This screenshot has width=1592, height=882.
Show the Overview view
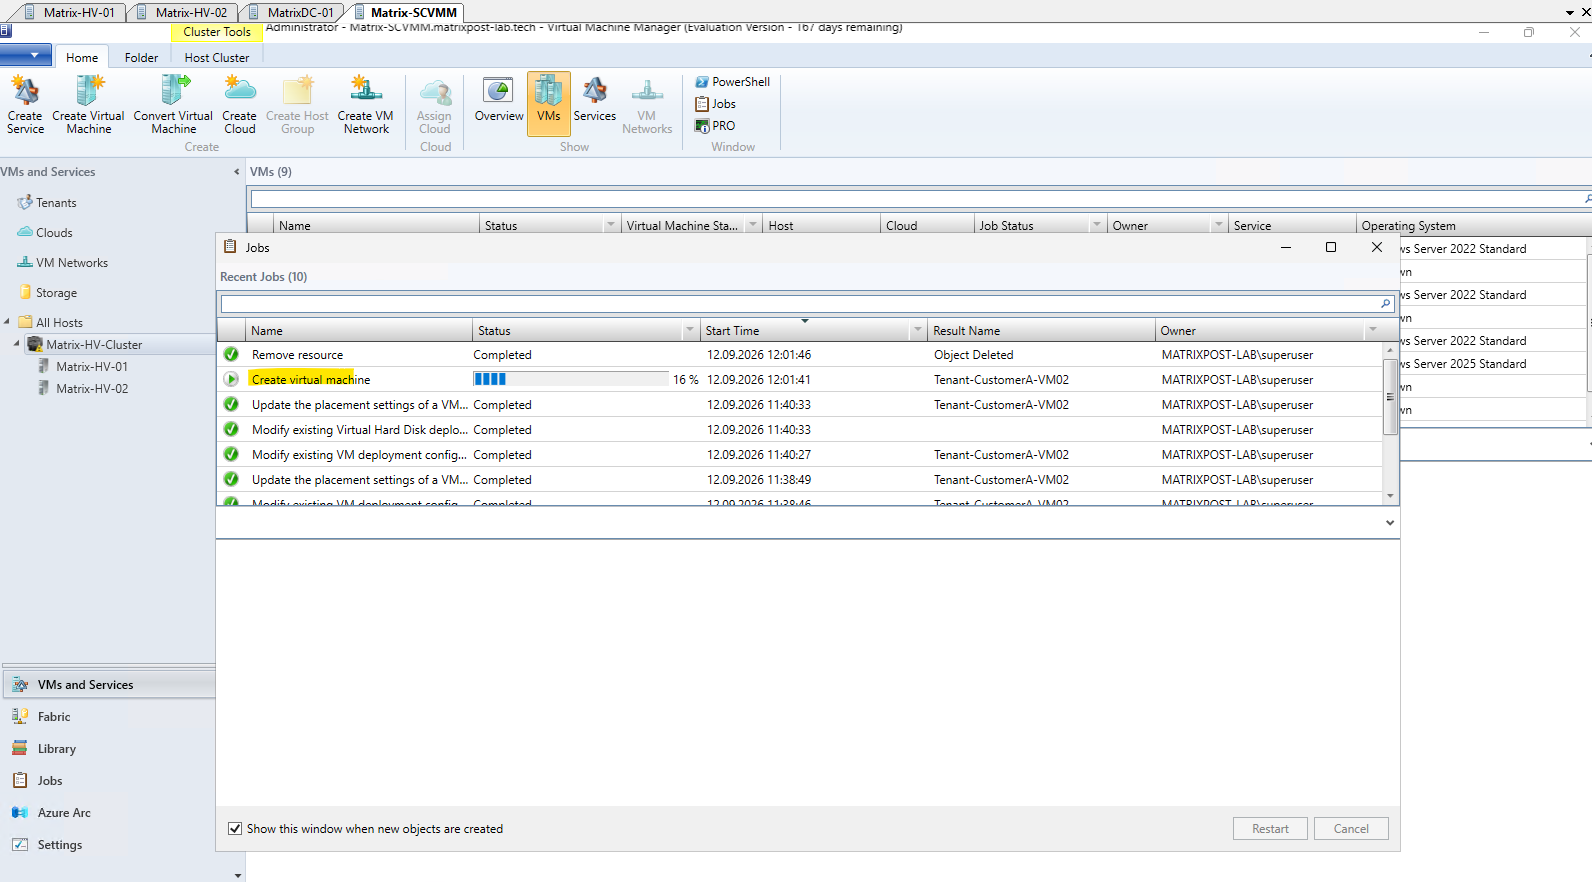(x=498, y=99)
